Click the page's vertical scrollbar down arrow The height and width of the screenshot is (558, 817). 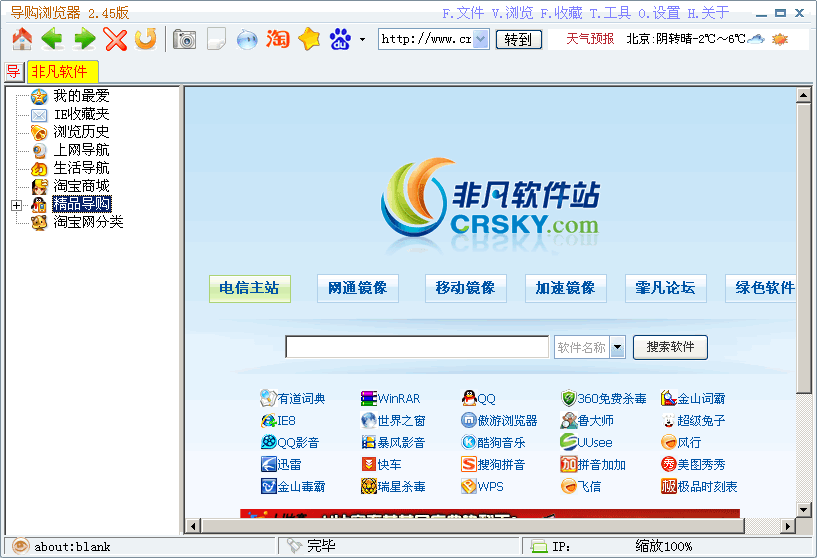[x=803, y=510]
